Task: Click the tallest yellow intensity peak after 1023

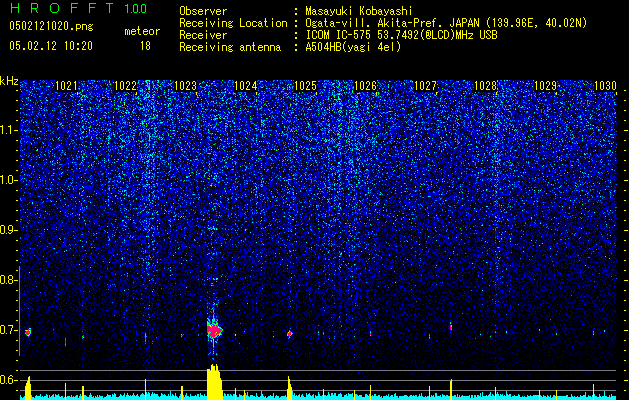Action: tap(214, 382)
